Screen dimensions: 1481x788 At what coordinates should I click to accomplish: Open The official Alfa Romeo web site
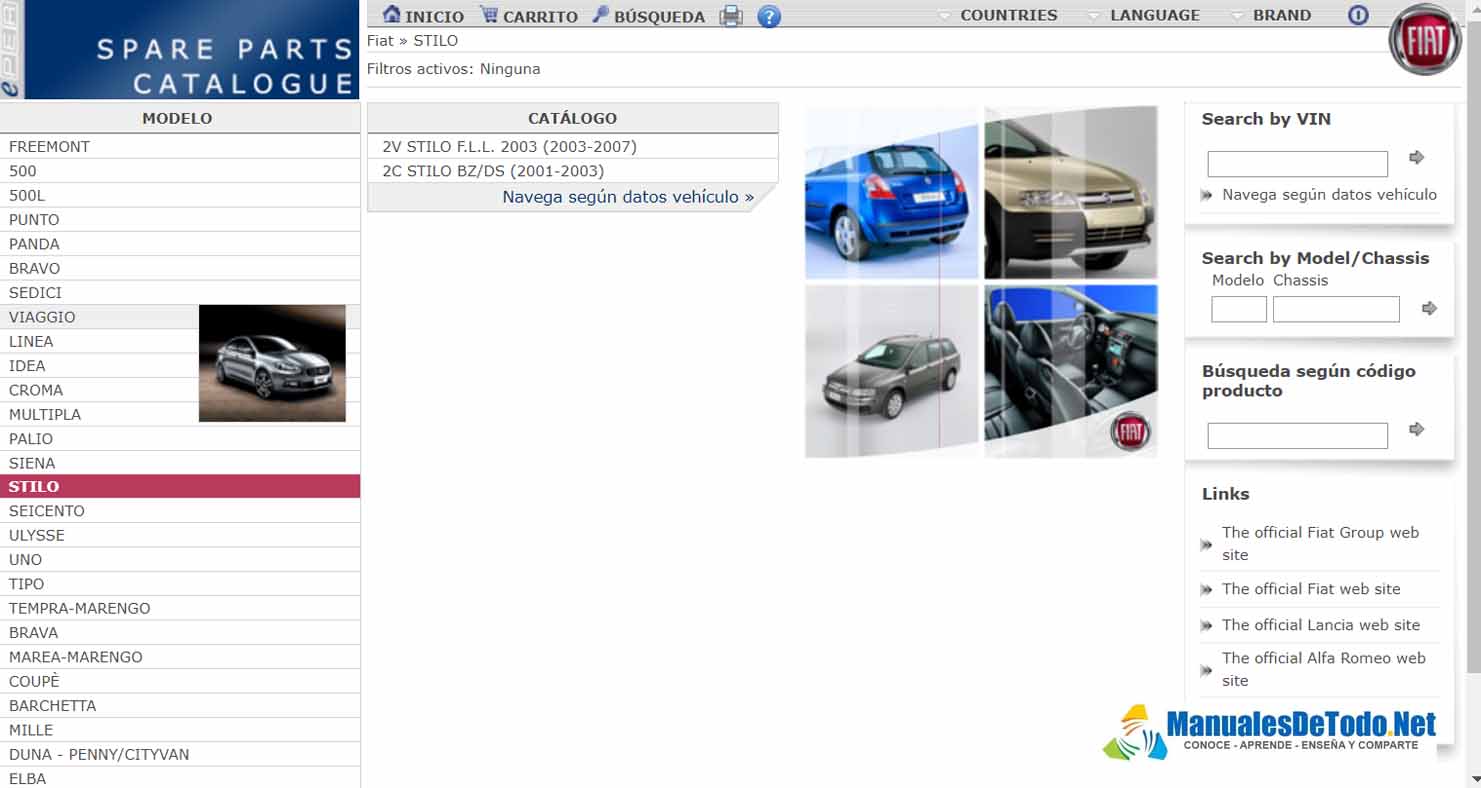pyautogui.click(x=1323, y=669)
